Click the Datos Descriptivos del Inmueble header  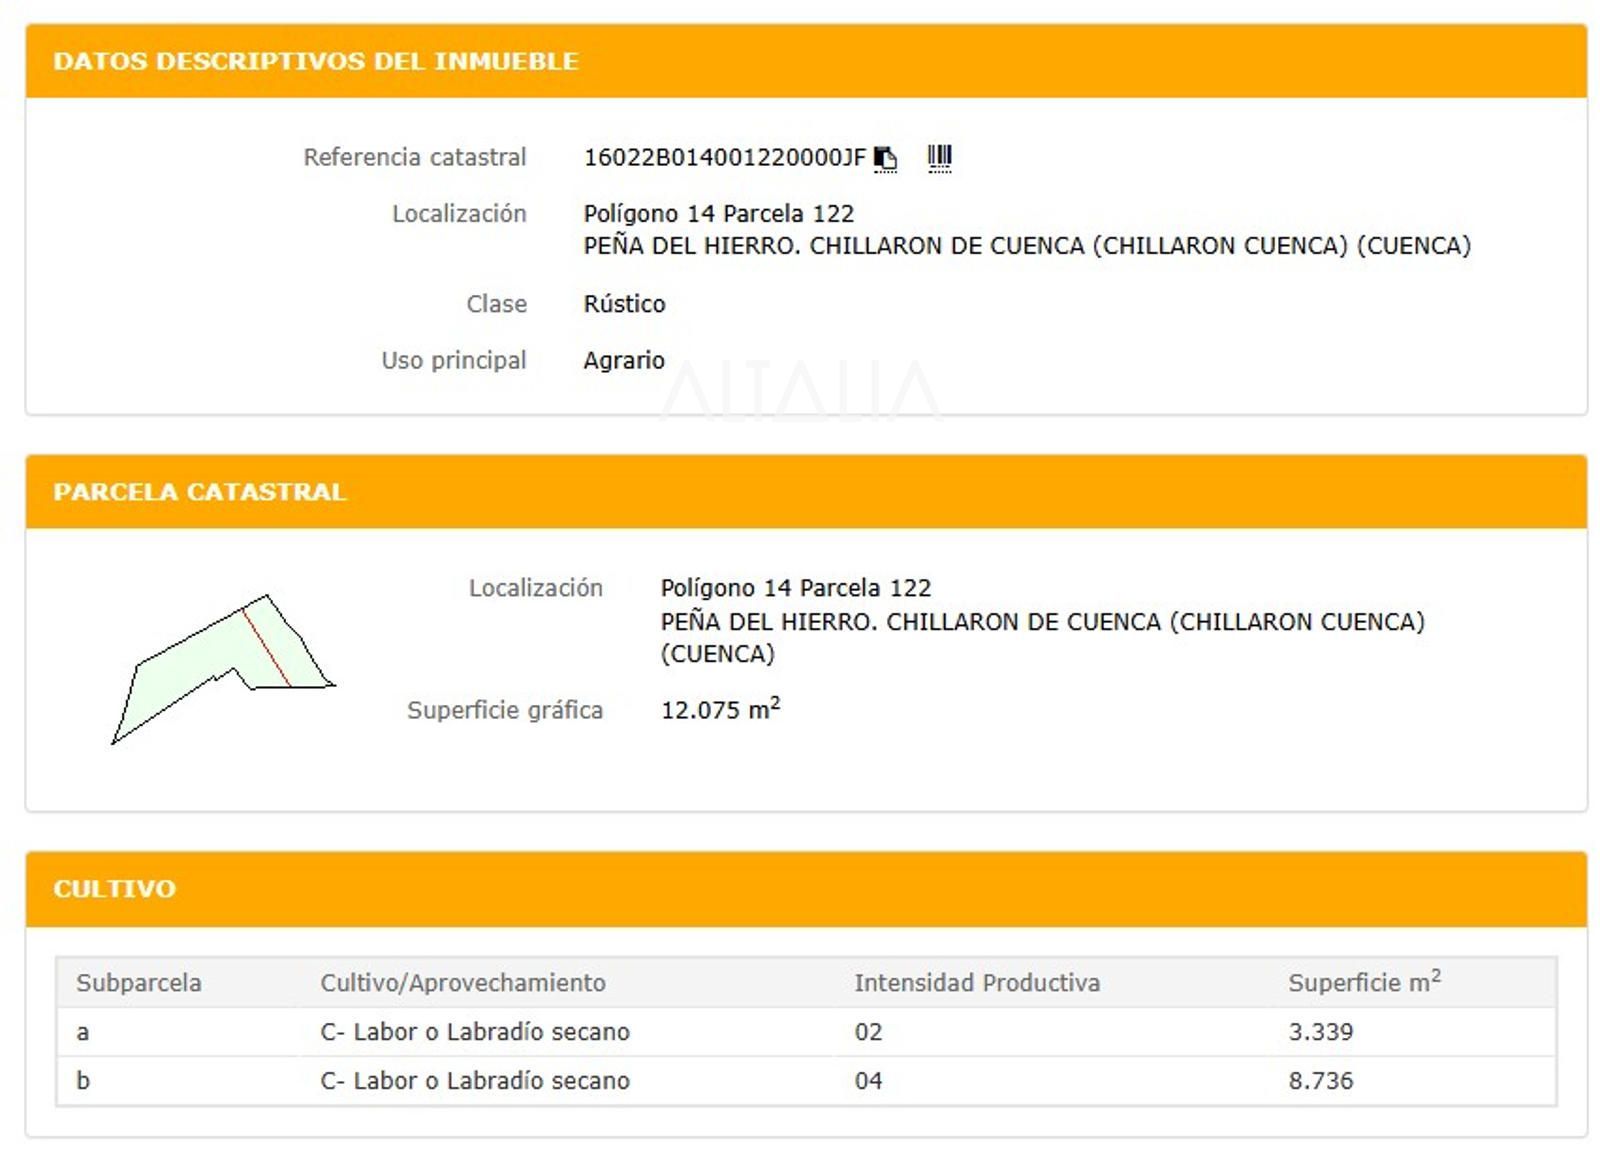(x=316, y=61)
